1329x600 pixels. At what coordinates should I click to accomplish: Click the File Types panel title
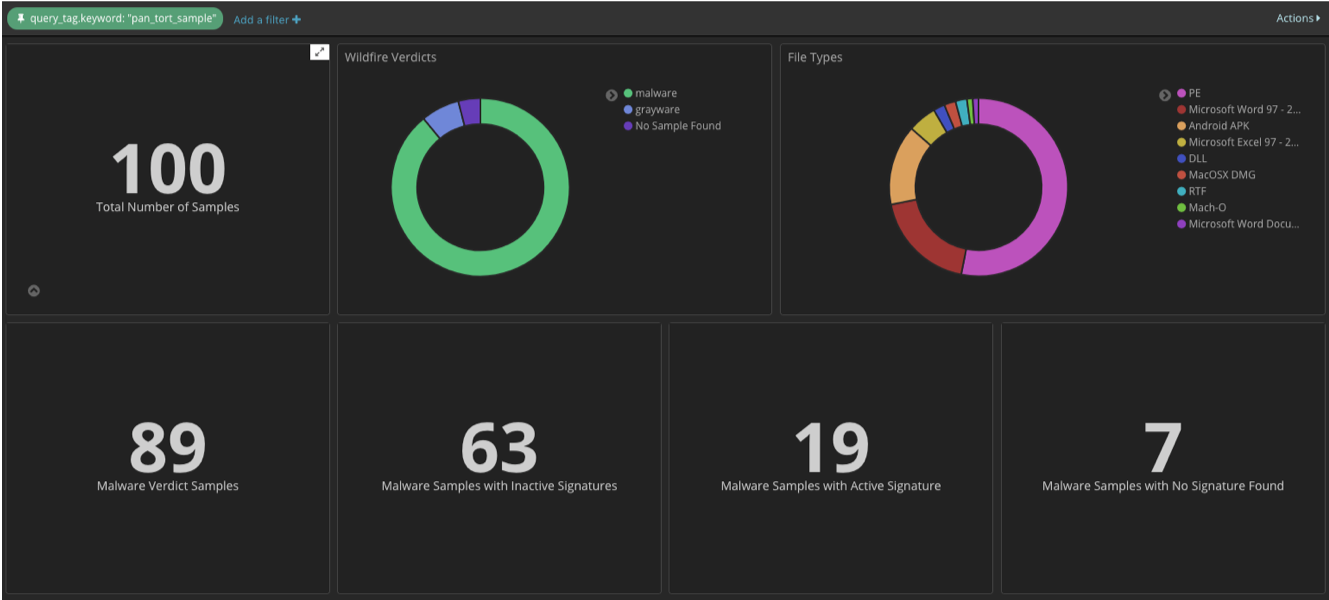tap(815, 57)
